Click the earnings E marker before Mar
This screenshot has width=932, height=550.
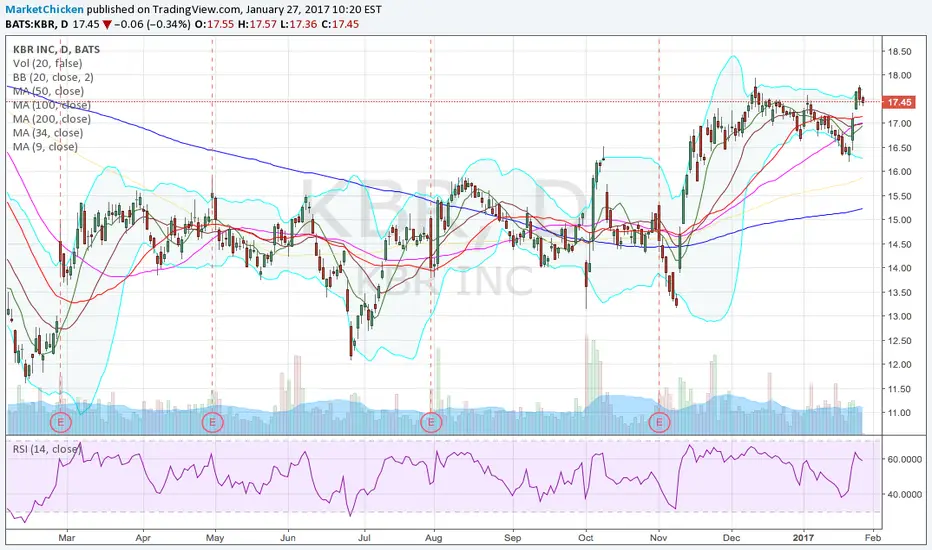(x=61, y=423)
